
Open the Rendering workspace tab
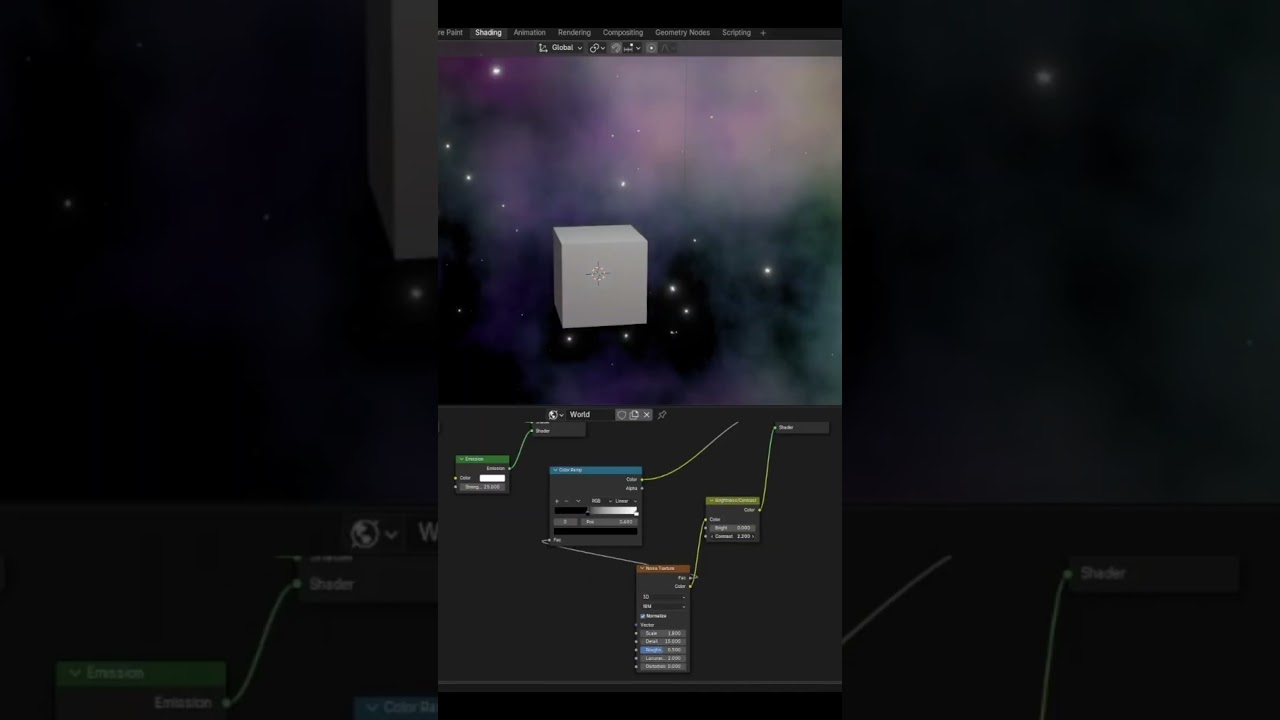point(574,33)
